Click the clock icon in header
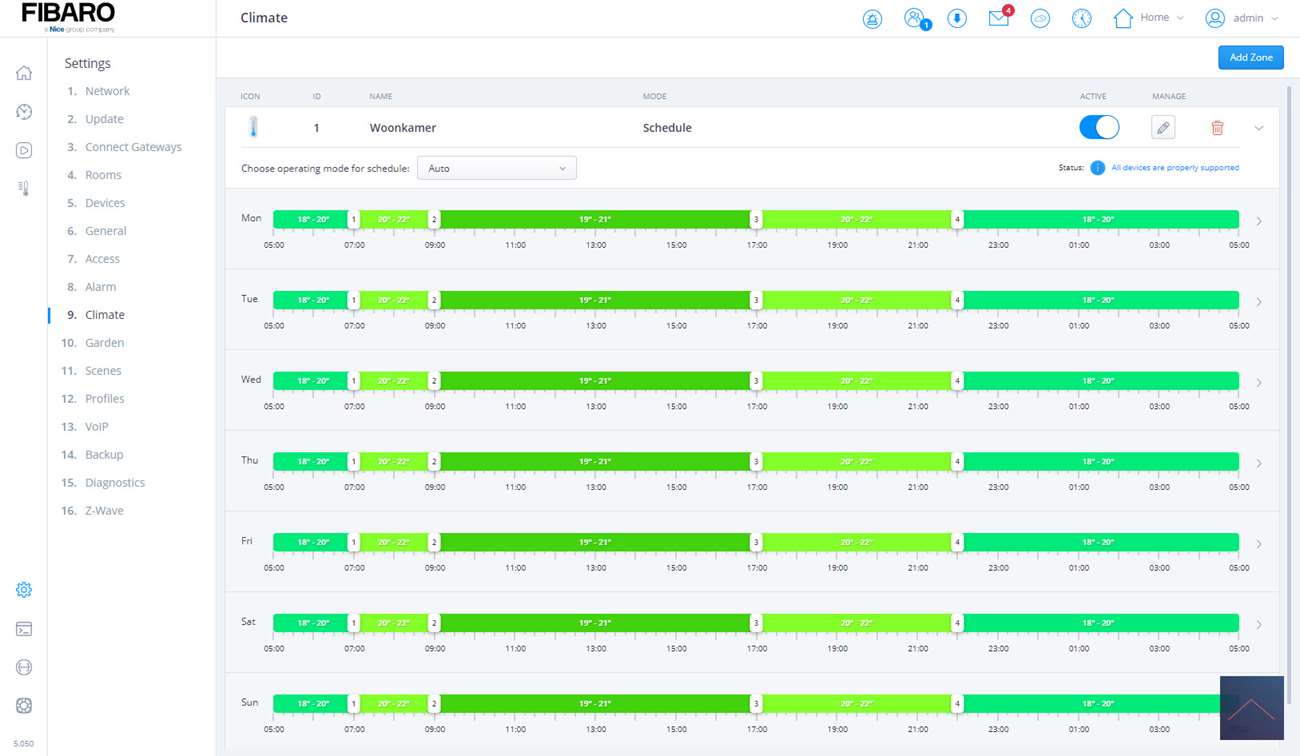This screenshot has height=756, width=1300. click(1081, 19)
